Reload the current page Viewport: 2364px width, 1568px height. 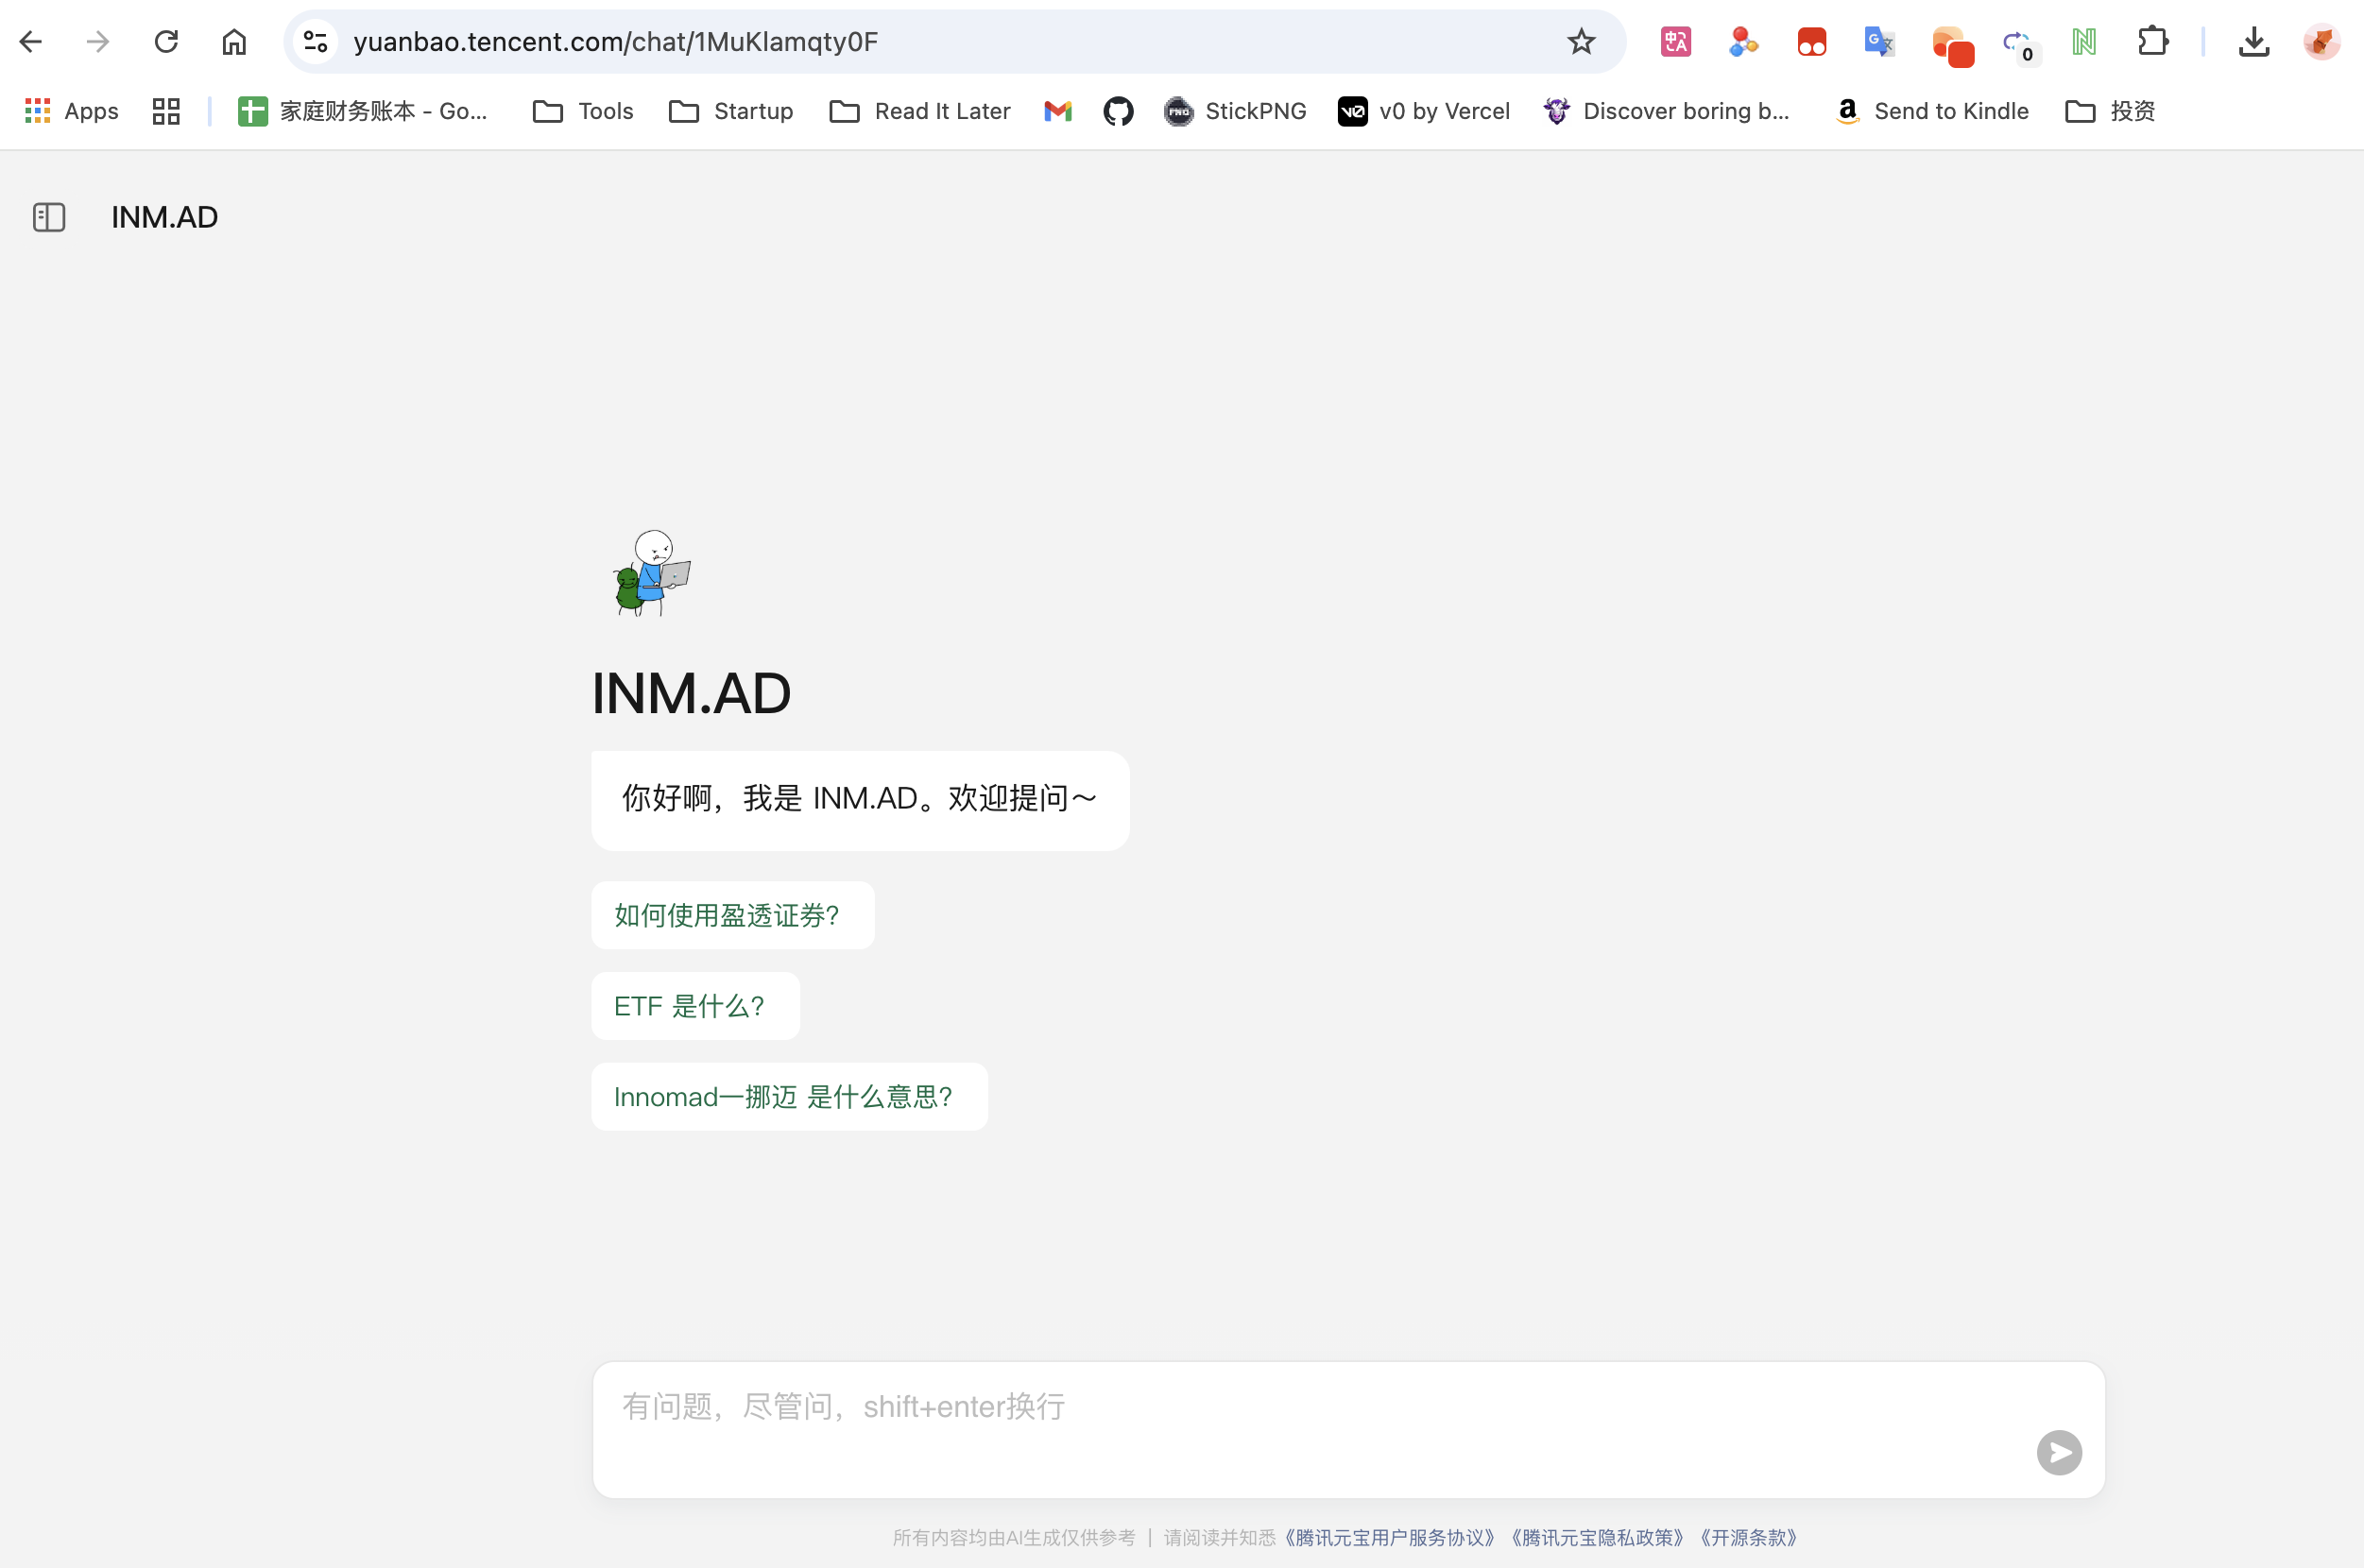pyautogui.click(x=166, y=42)
